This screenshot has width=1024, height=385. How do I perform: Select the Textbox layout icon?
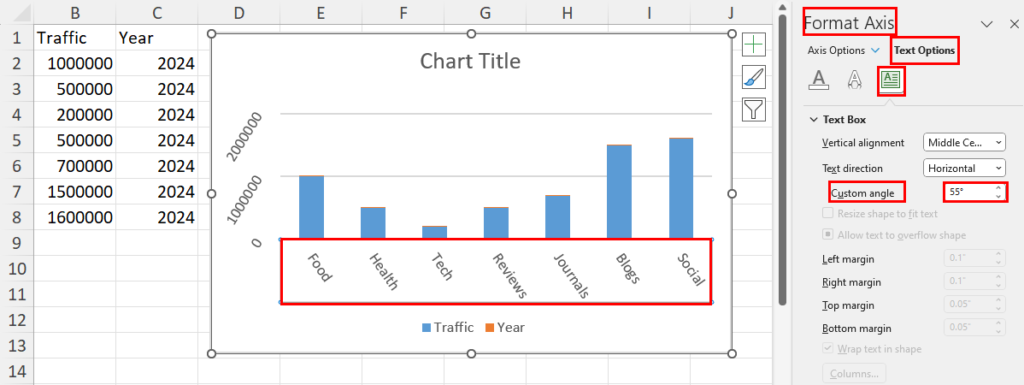tap(891, 80)
